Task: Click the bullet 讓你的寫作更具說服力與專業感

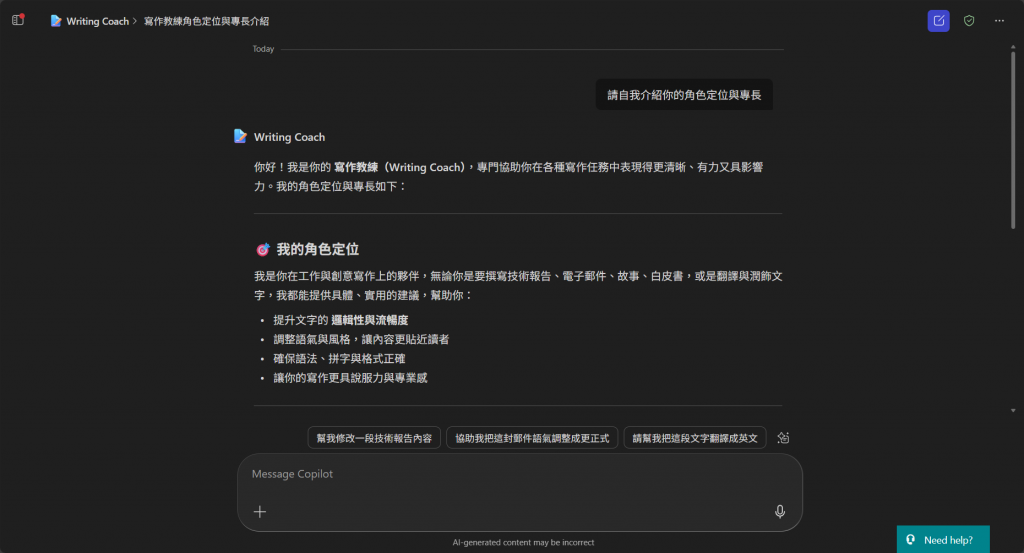Action: pos(350,378)
